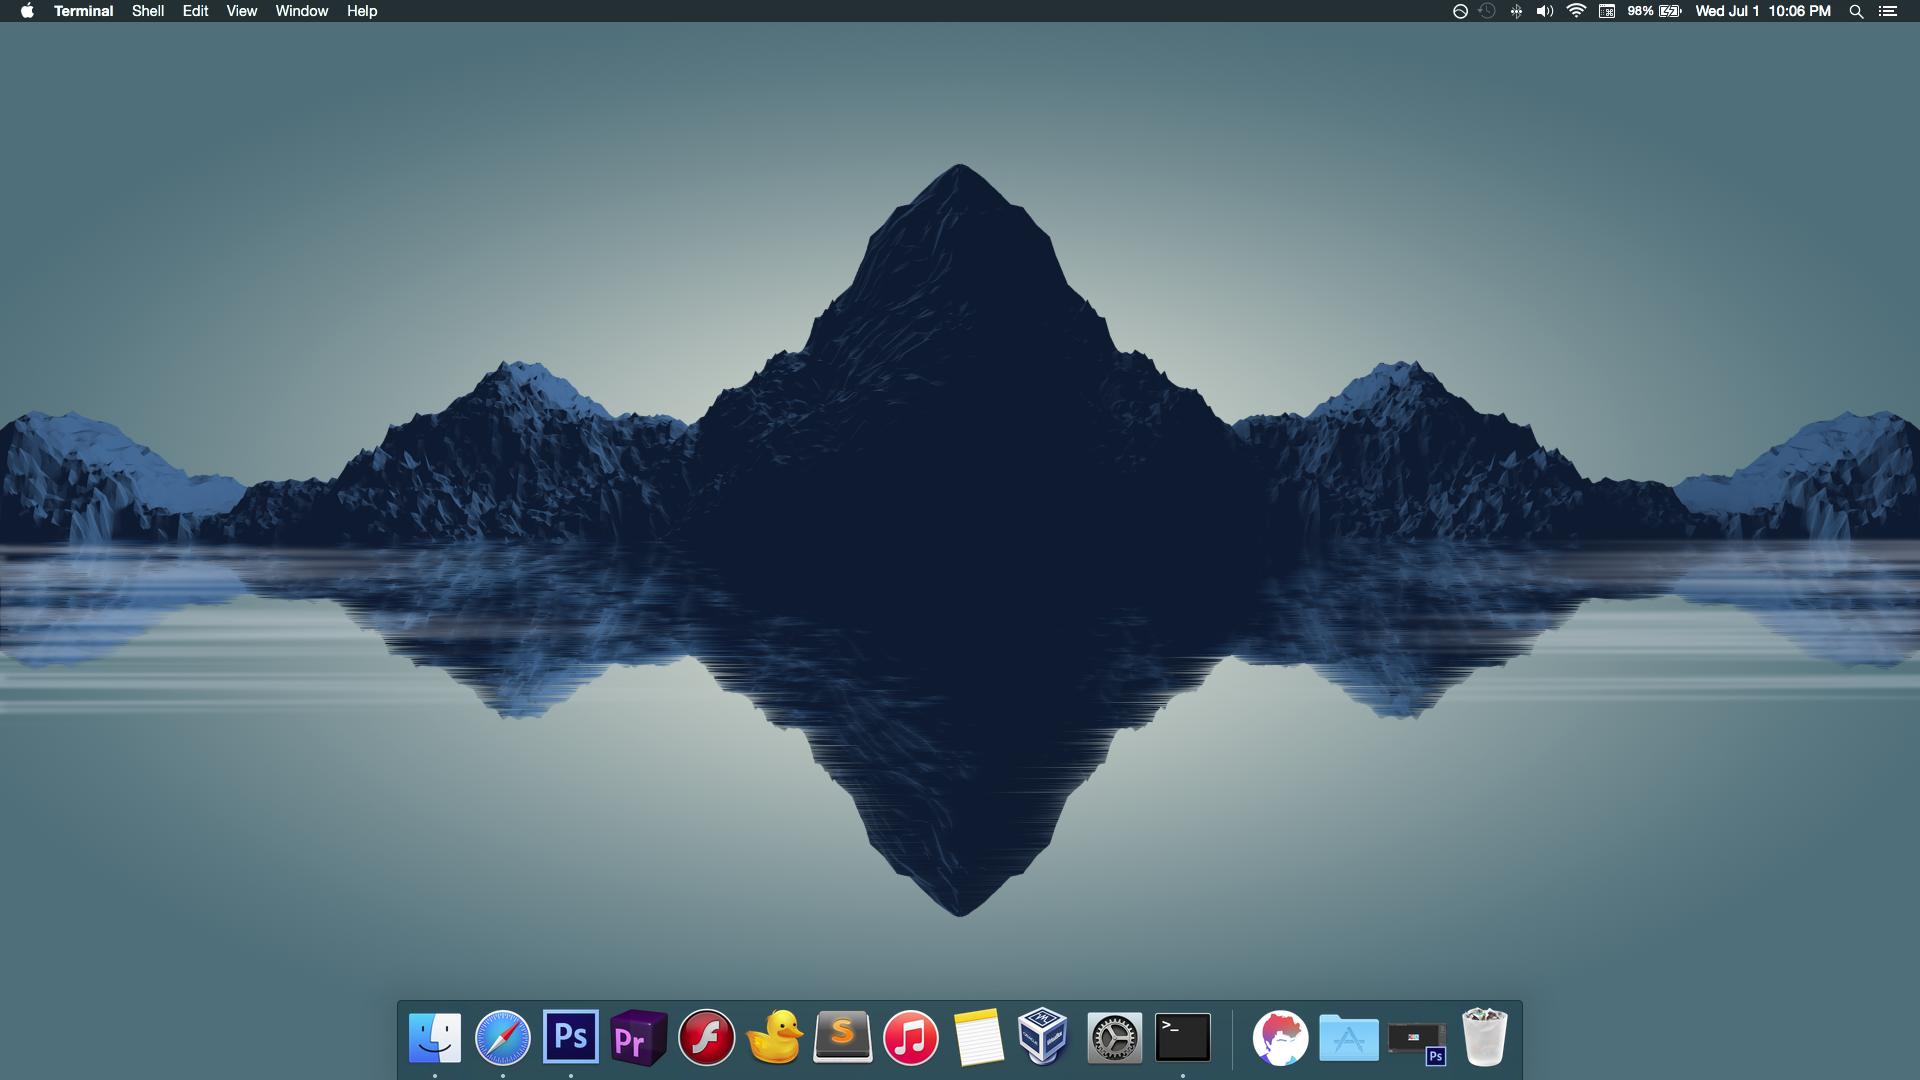
Task: Show Wi-Fi network options
Action: click(x=1576, y=11)
